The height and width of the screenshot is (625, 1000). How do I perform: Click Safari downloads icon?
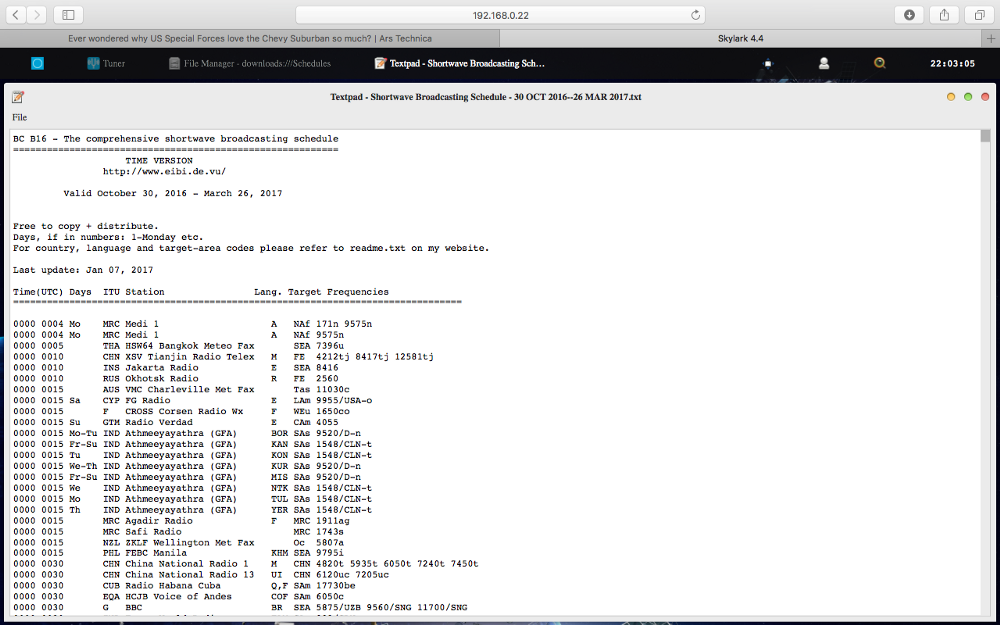(909, 15)
